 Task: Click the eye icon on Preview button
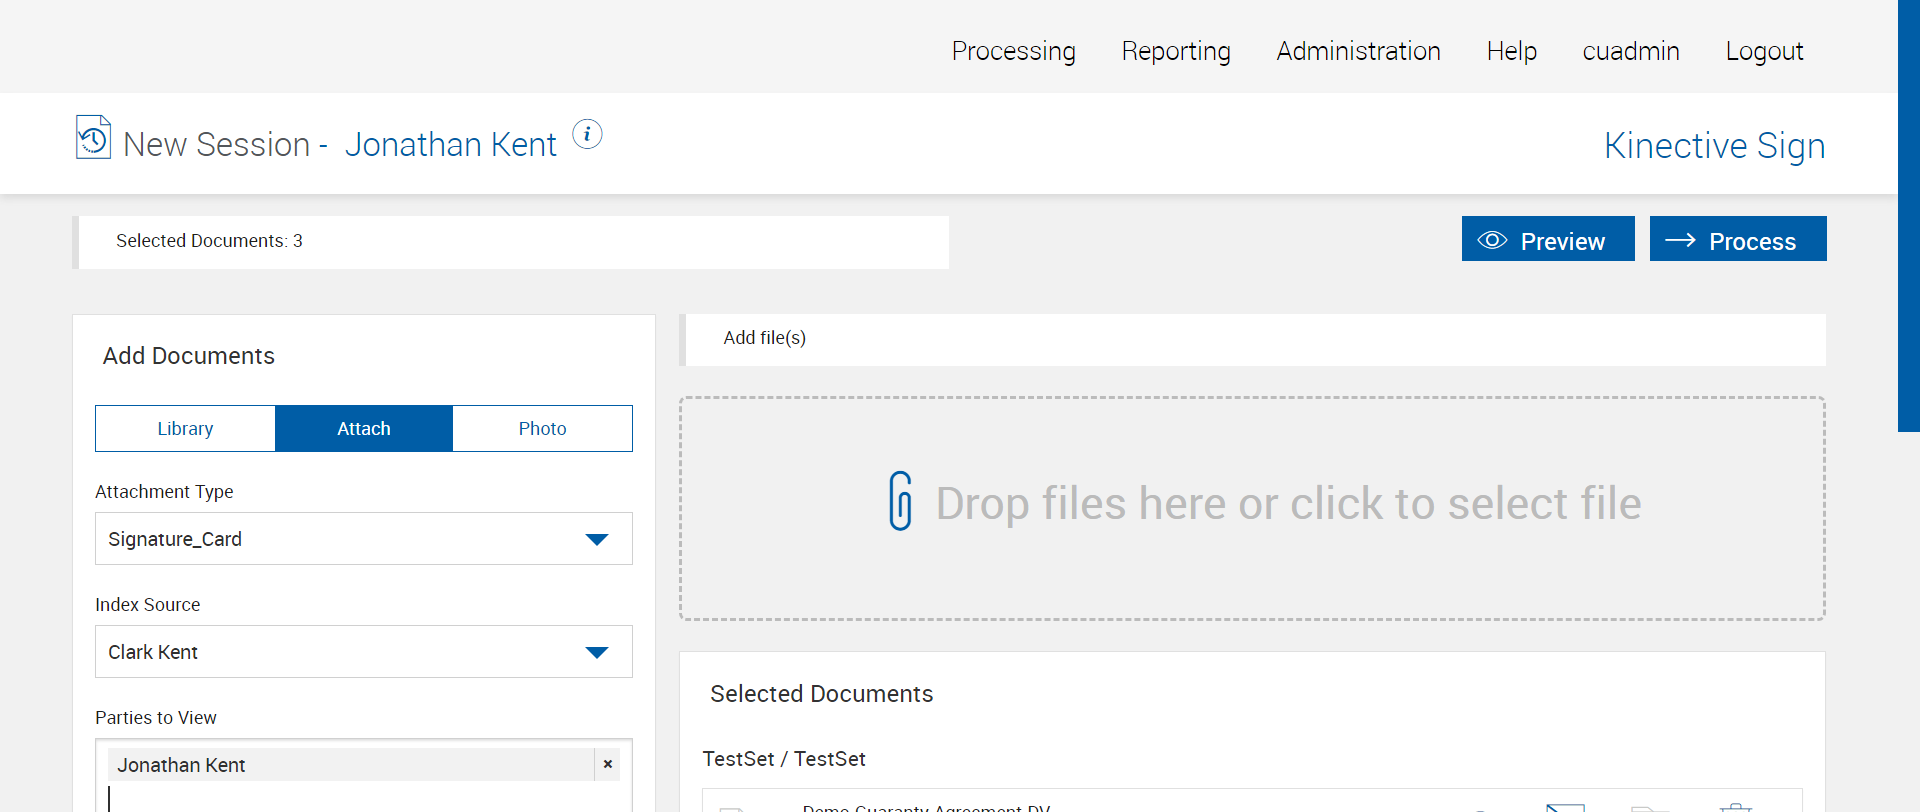click(x=1492, y=240)
